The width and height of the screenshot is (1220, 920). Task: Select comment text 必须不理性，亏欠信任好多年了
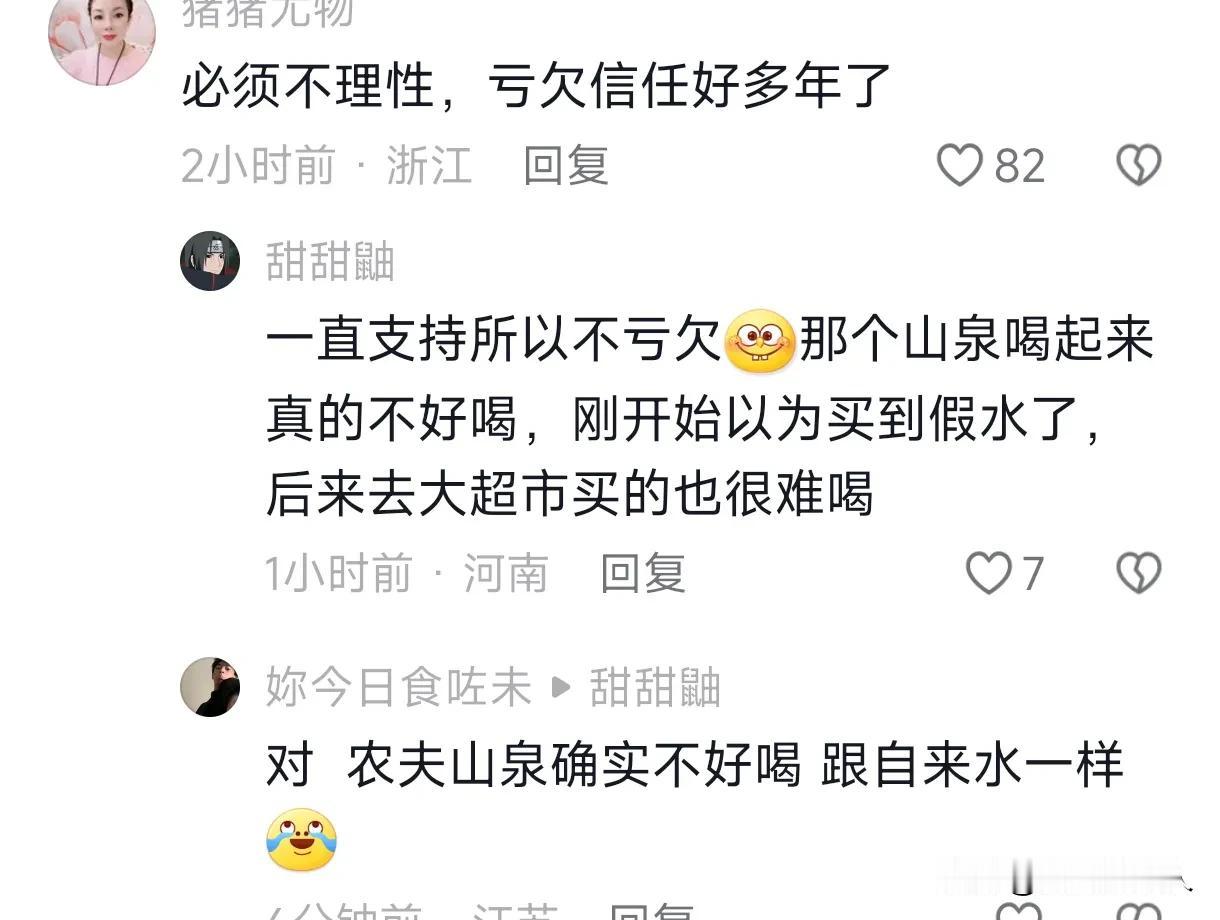coord(536,87)
